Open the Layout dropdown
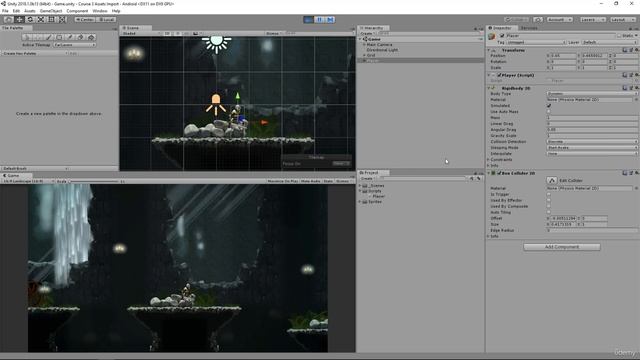Screen dimensions: 640x360 click(x=623, y=20)
